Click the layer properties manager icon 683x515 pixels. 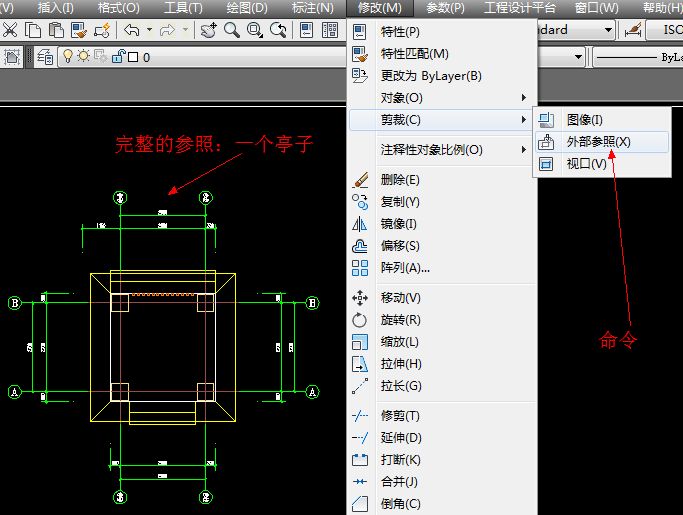[x=45, y=58]
